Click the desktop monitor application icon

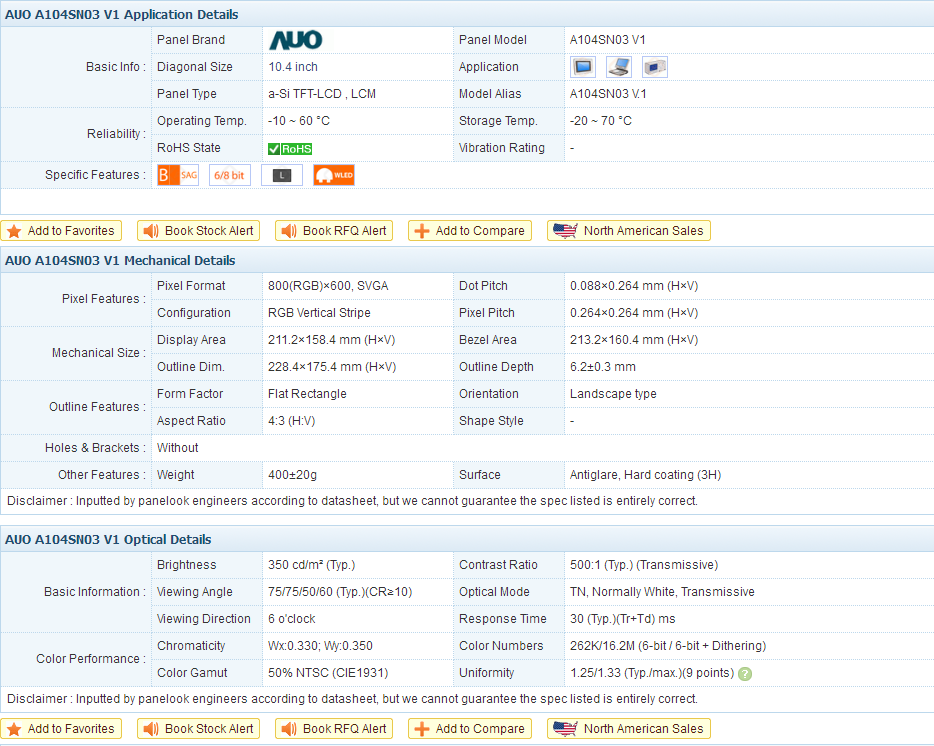[x=583, y=67]
